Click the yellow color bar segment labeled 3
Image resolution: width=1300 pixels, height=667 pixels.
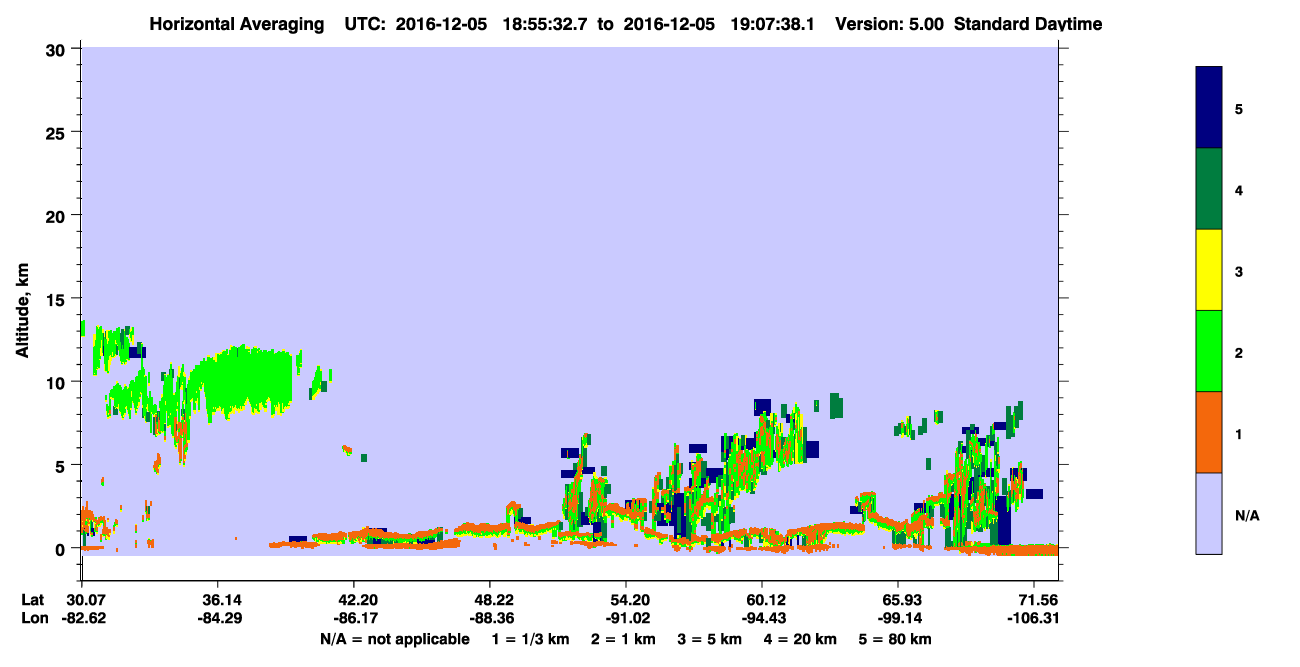coord(1209,270)
